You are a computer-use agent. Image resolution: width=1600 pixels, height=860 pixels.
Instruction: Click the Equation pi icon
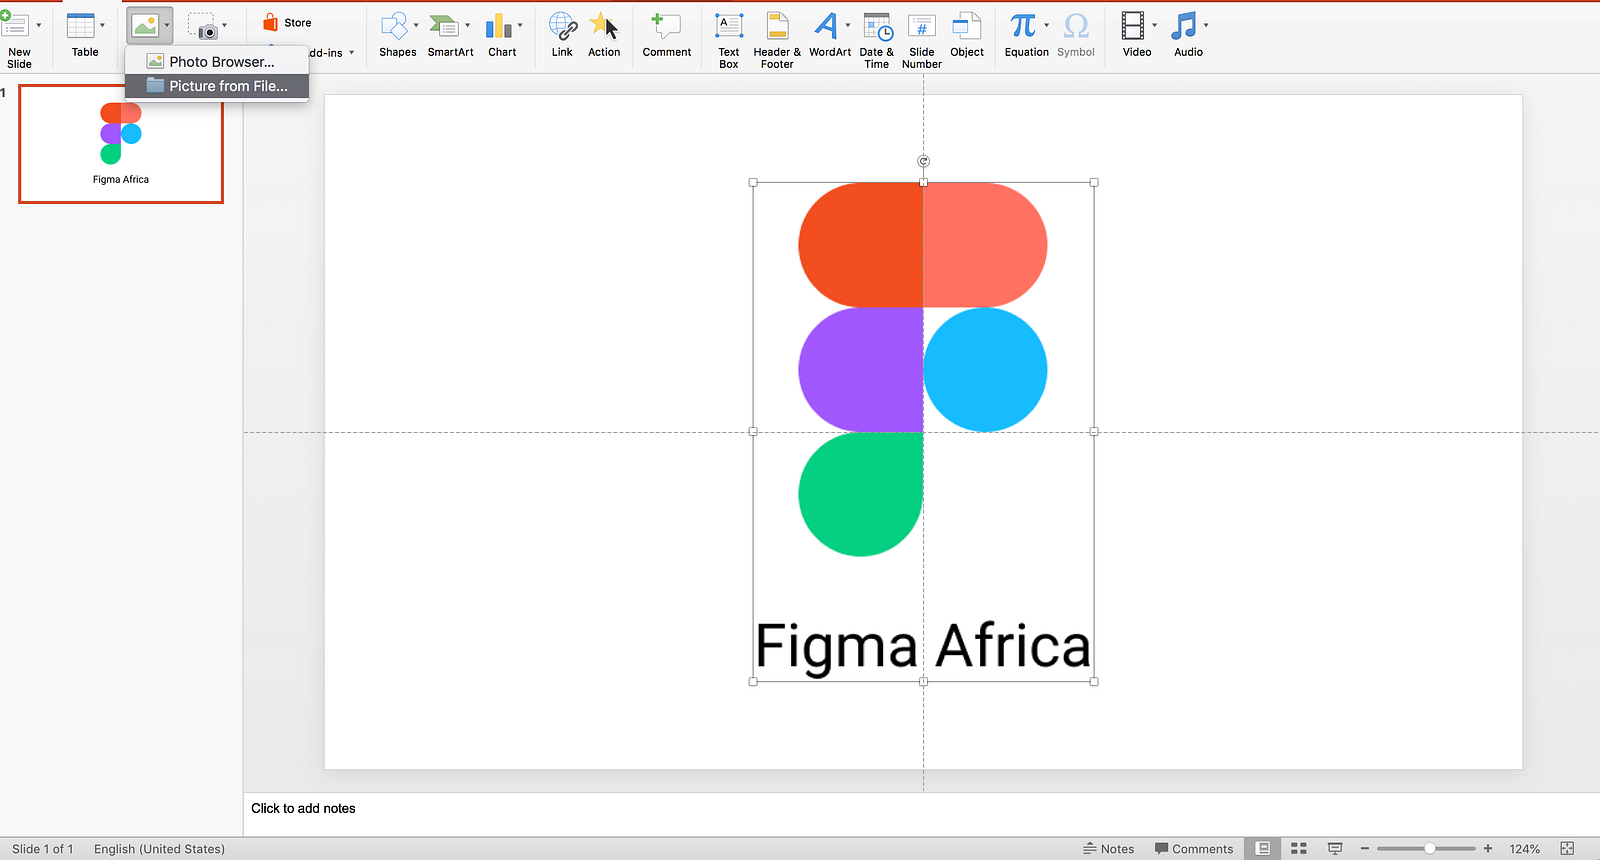[x=1023, y=25]
